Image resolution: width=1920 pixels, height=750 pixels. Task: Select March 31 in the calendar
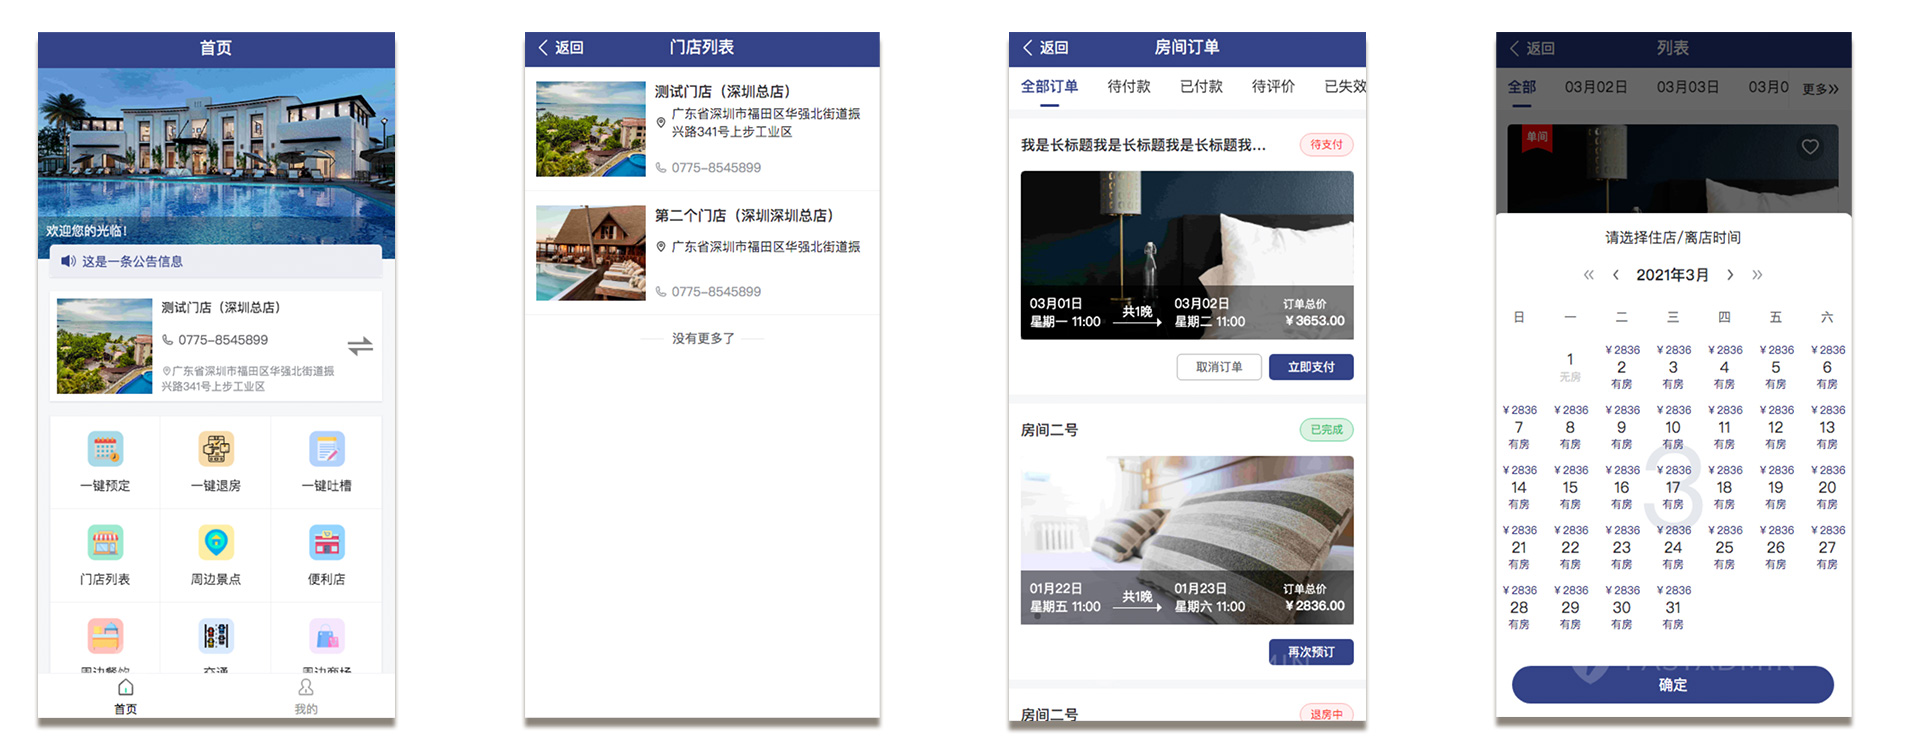(1673, 607)
